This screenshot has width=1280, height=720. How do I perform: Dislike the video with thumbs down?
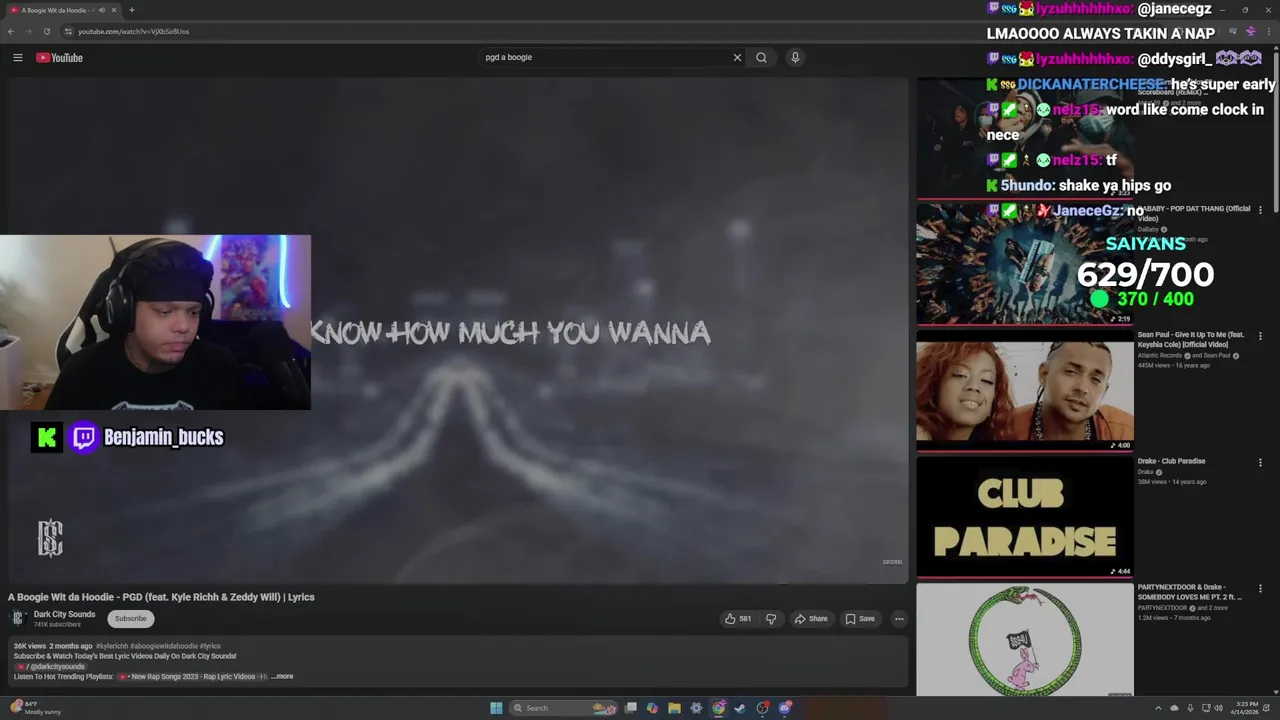tap(771, 618)
